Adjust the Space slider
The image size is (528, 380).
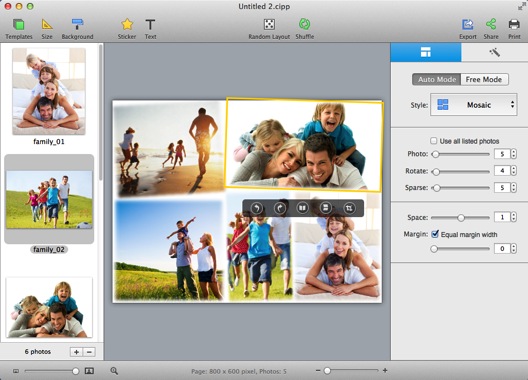[x=460, y=218]
